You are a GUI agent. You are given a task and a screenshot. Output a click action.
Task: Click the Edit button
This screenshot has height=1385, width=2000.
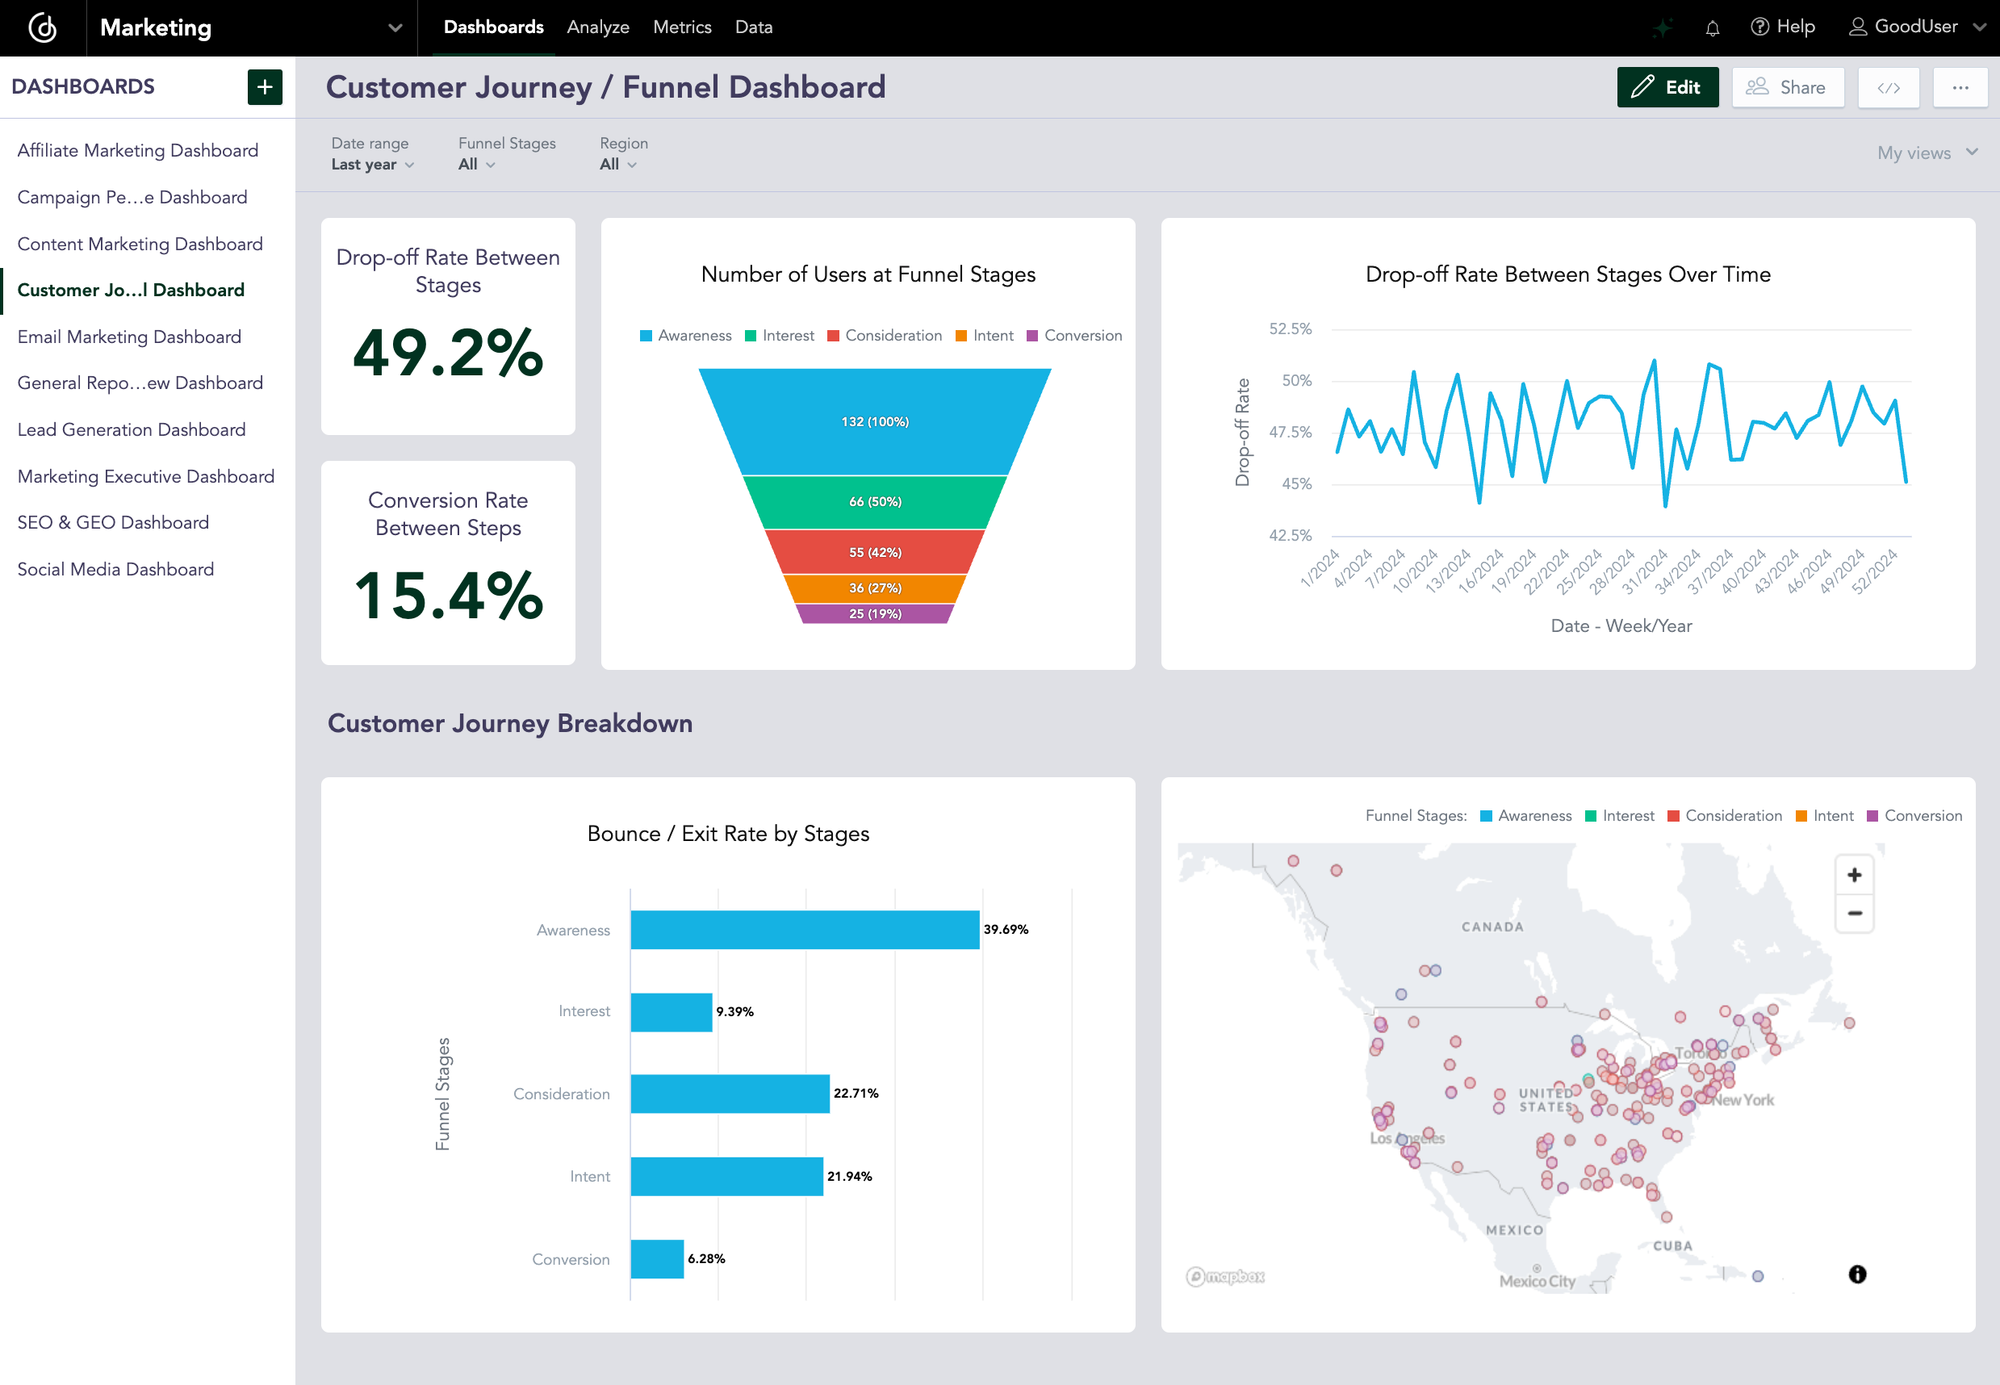[1667, 87]
